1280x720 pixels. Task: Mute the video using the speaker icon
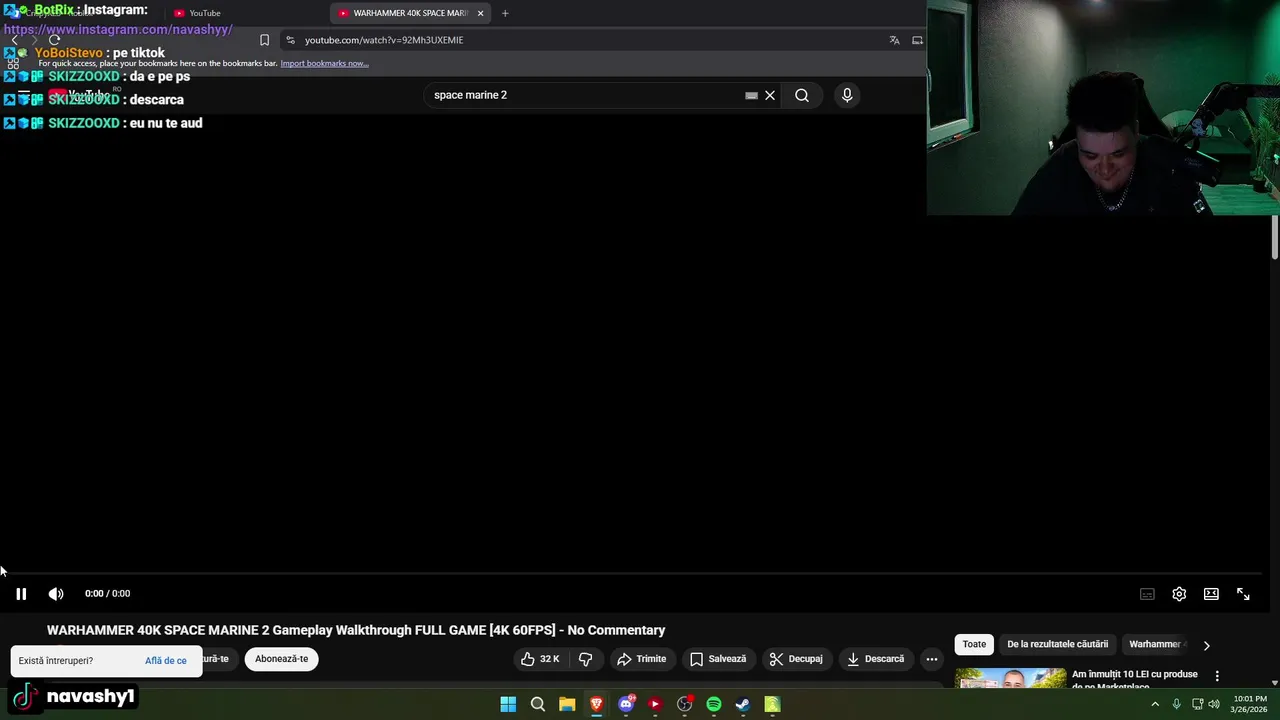pos(56,594)
